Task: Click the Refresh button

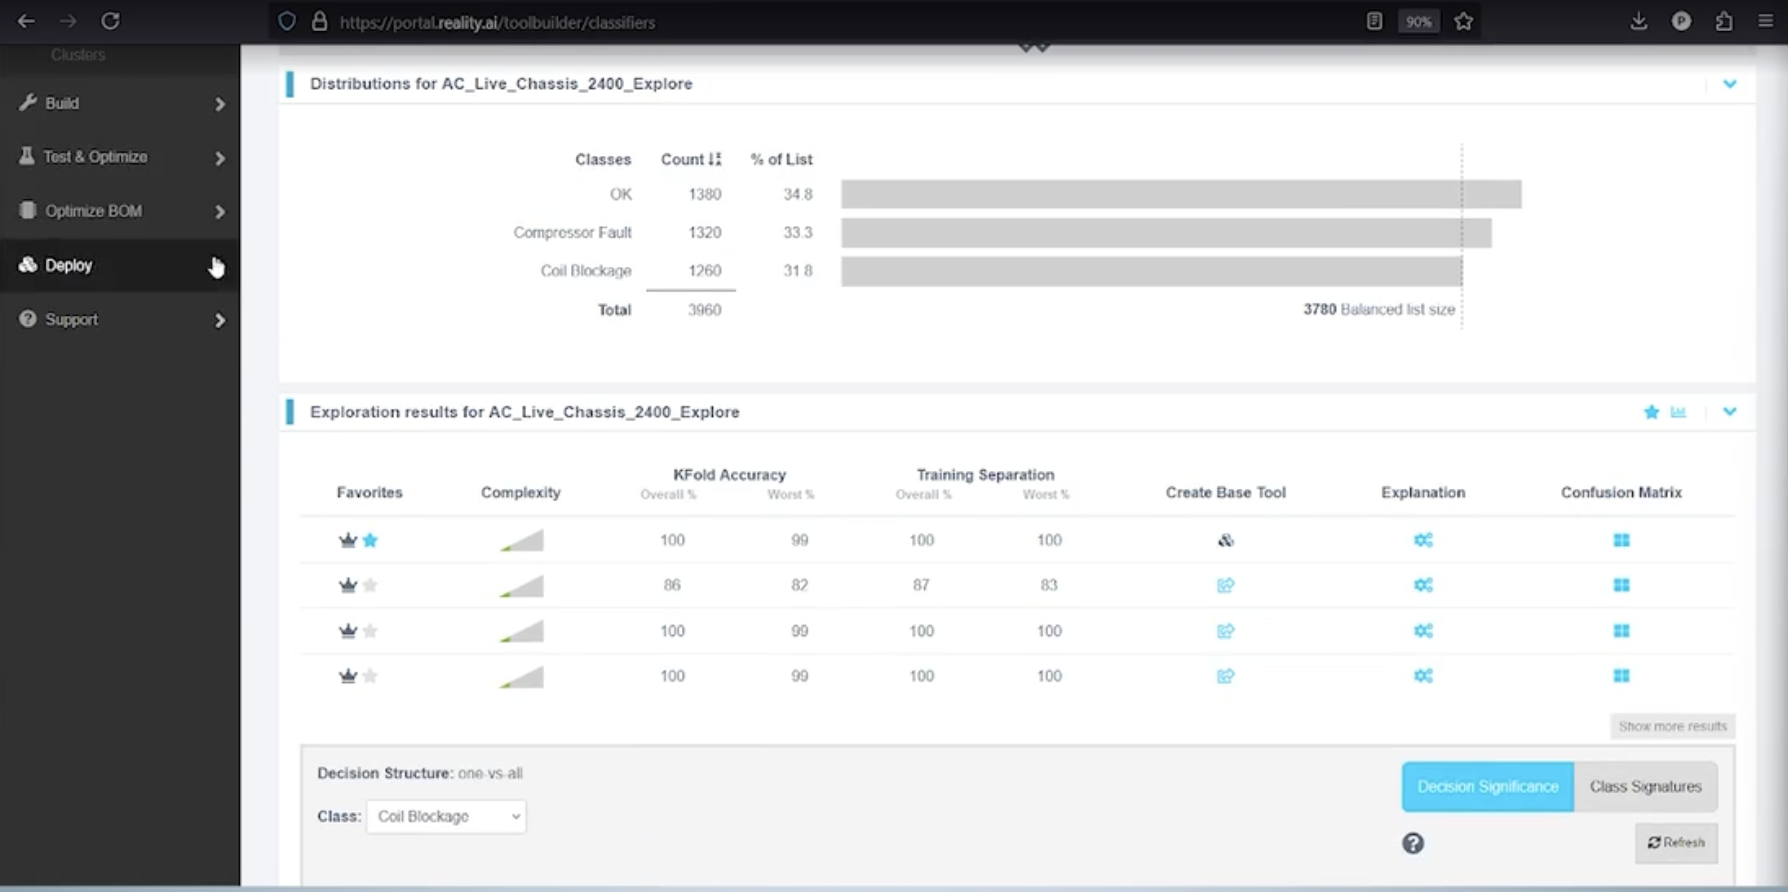Action: pos(1677,843)
